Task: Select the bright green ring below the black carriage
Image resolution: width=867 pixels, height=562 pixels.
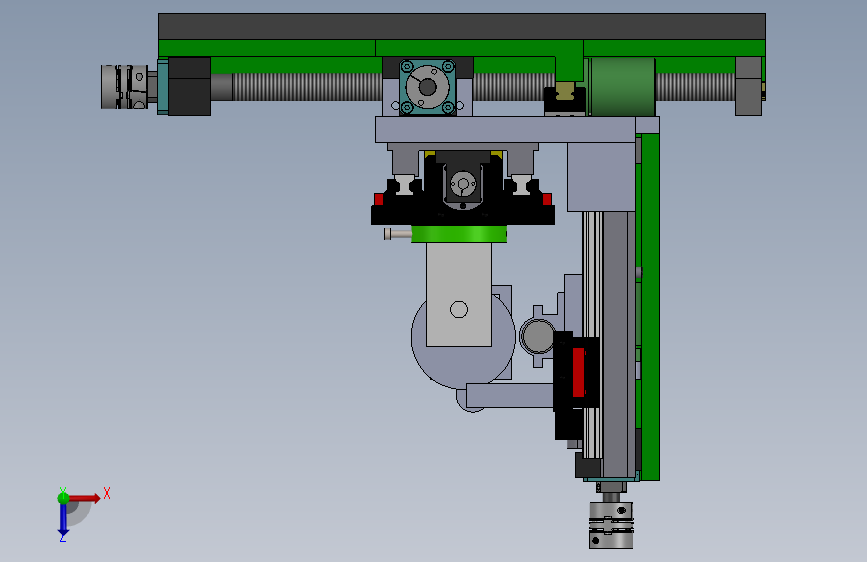Action: point(459,234)
